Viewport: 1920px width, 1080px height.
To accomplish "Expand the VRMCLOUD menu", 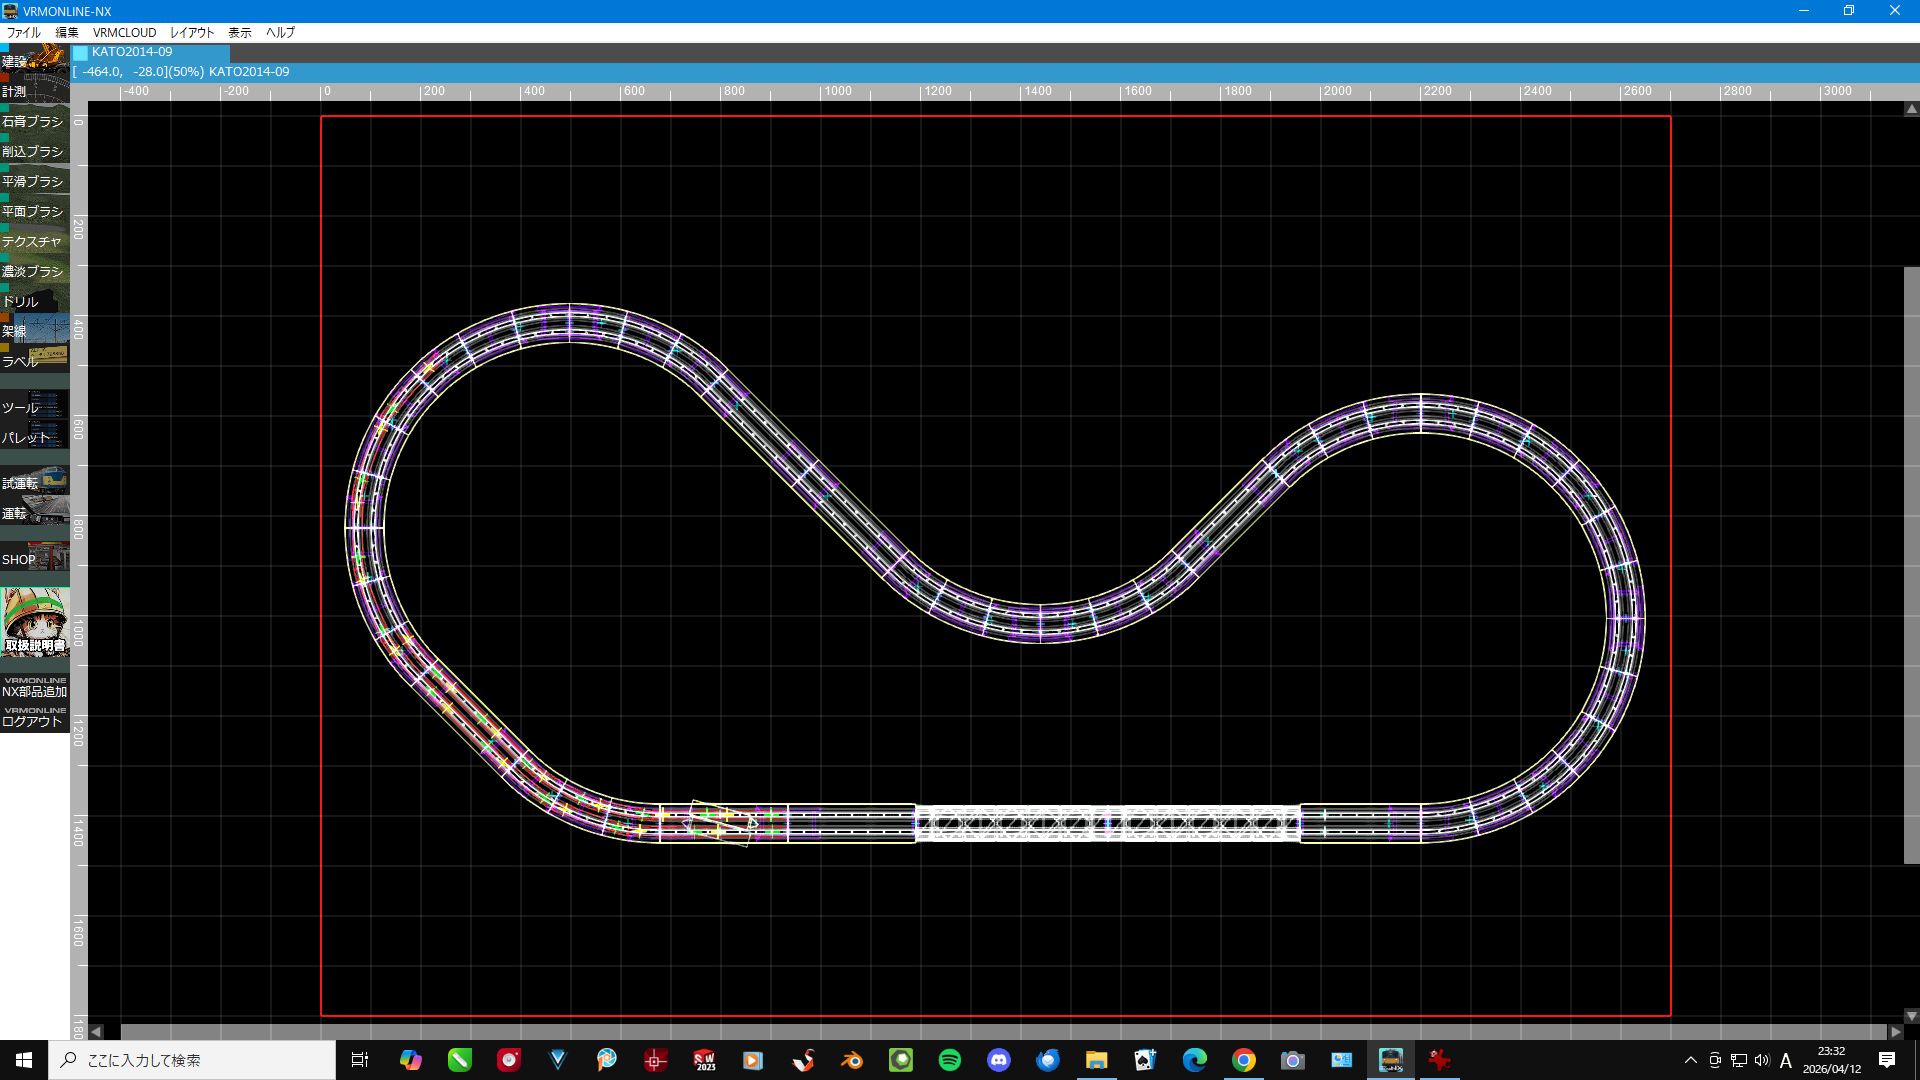I will click(124, 32).
